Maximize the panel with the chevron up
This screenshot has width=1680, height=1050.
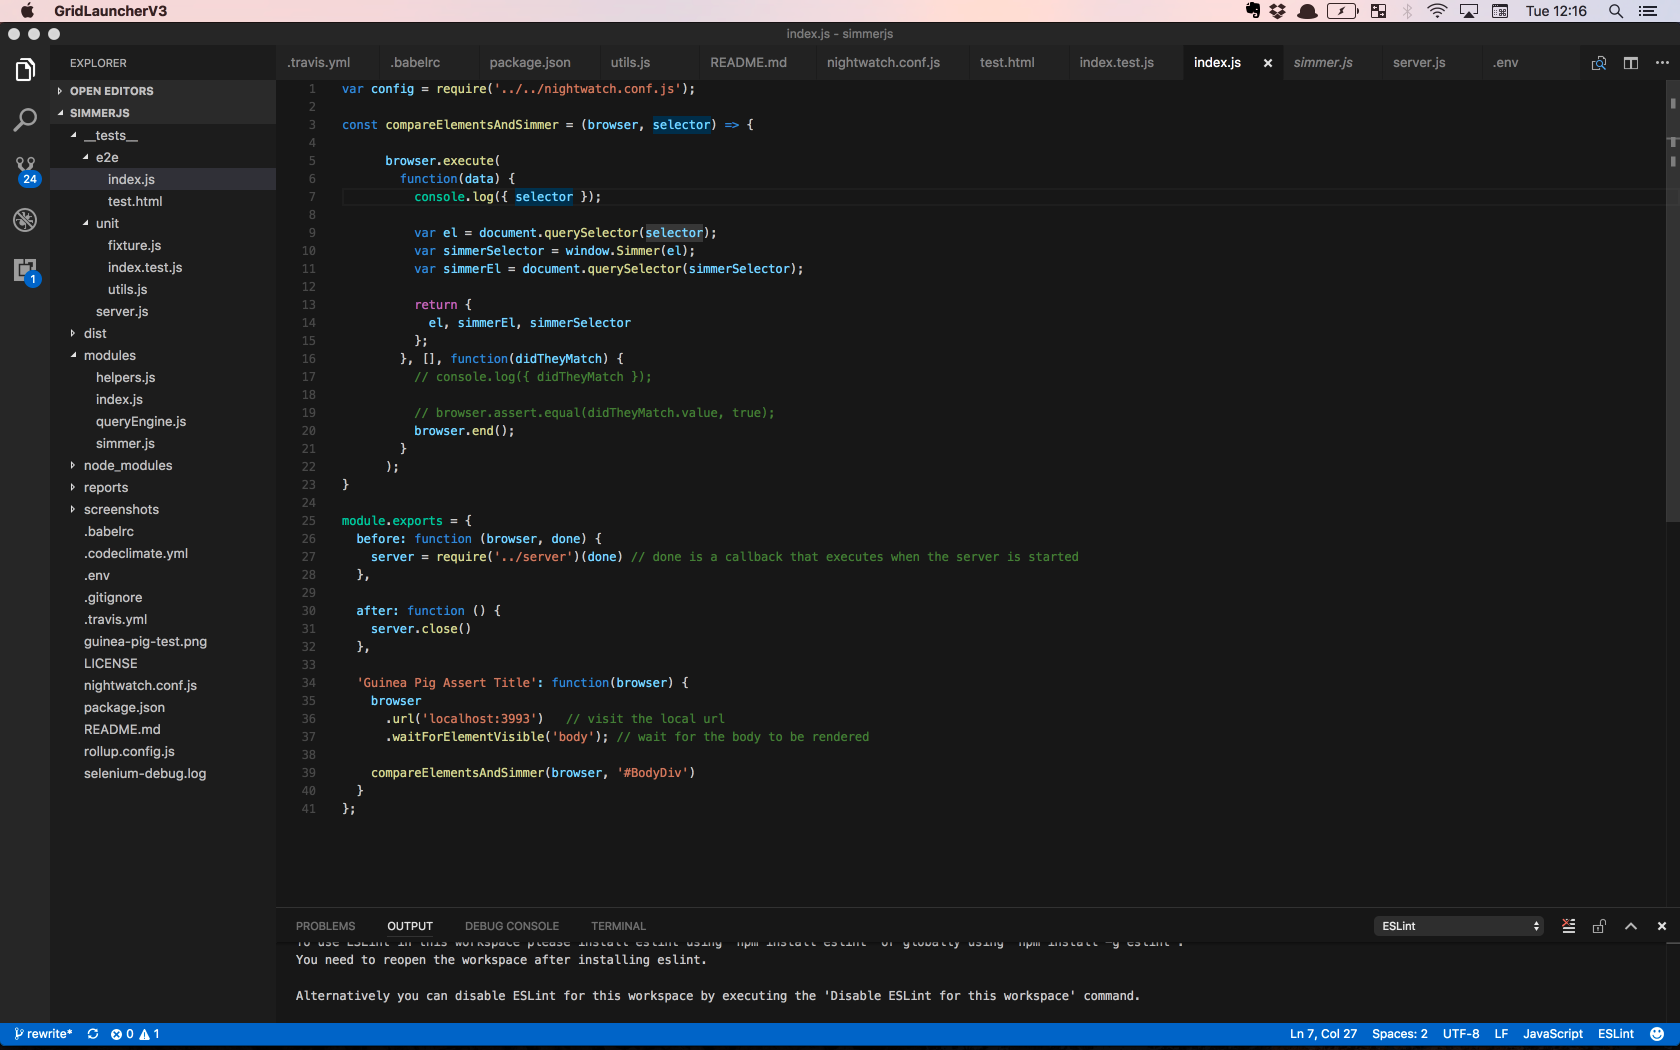tap(1631, 926)
